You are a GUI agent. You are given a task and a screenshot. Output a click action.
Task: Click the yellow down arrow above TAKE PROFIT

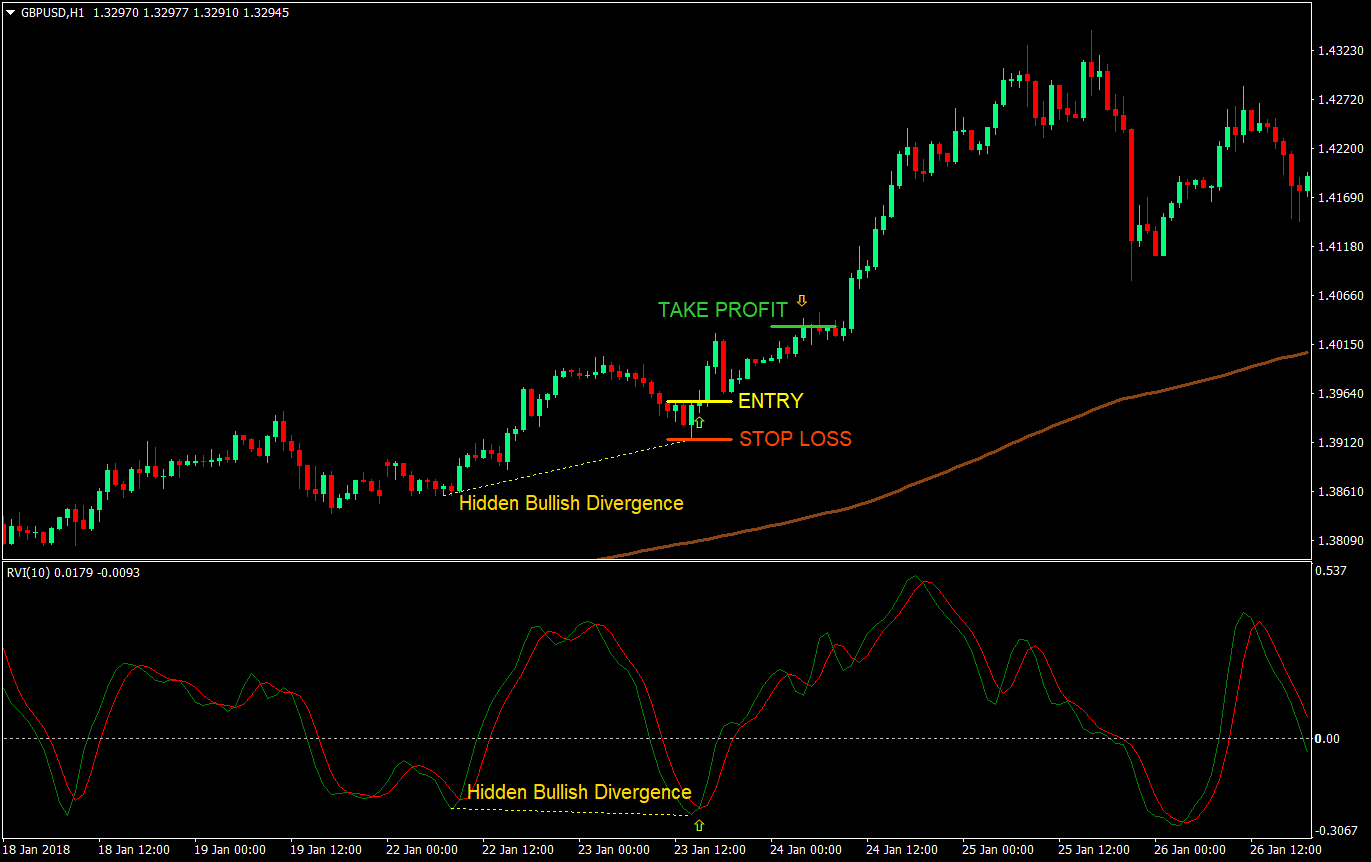(803, 299)
